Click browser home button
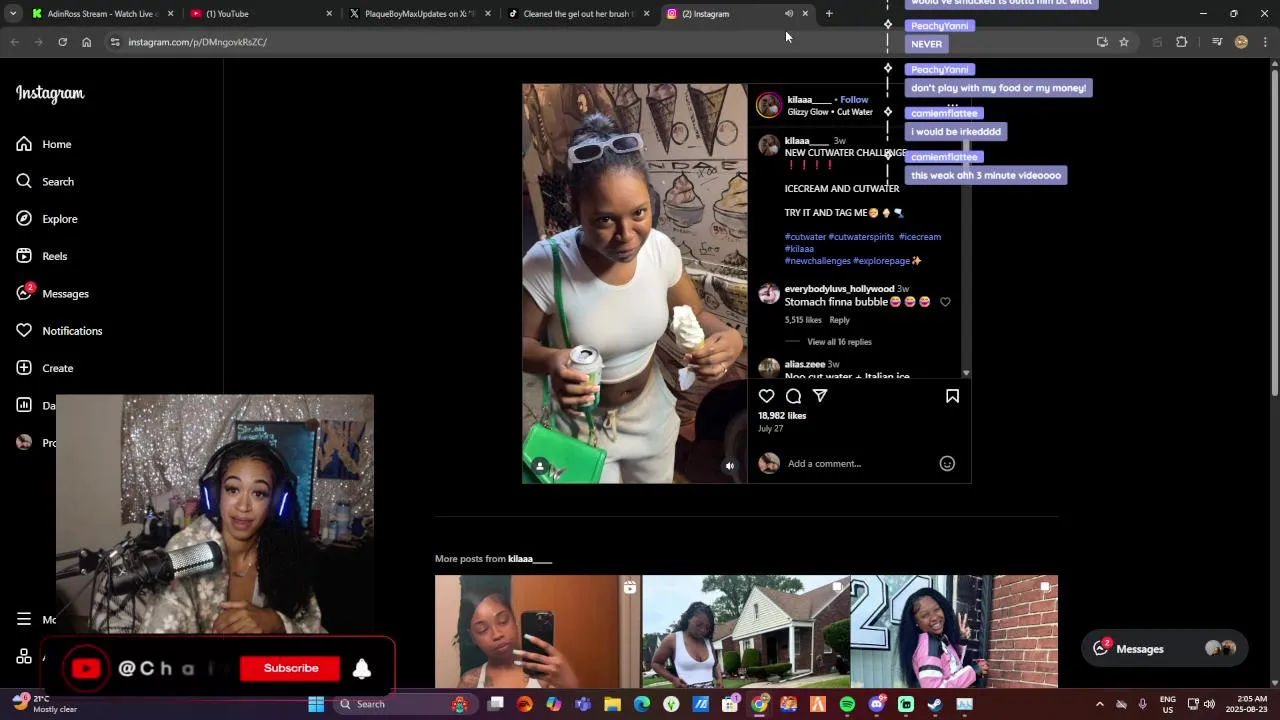The image size is (1280, 720). coord(86,42)
